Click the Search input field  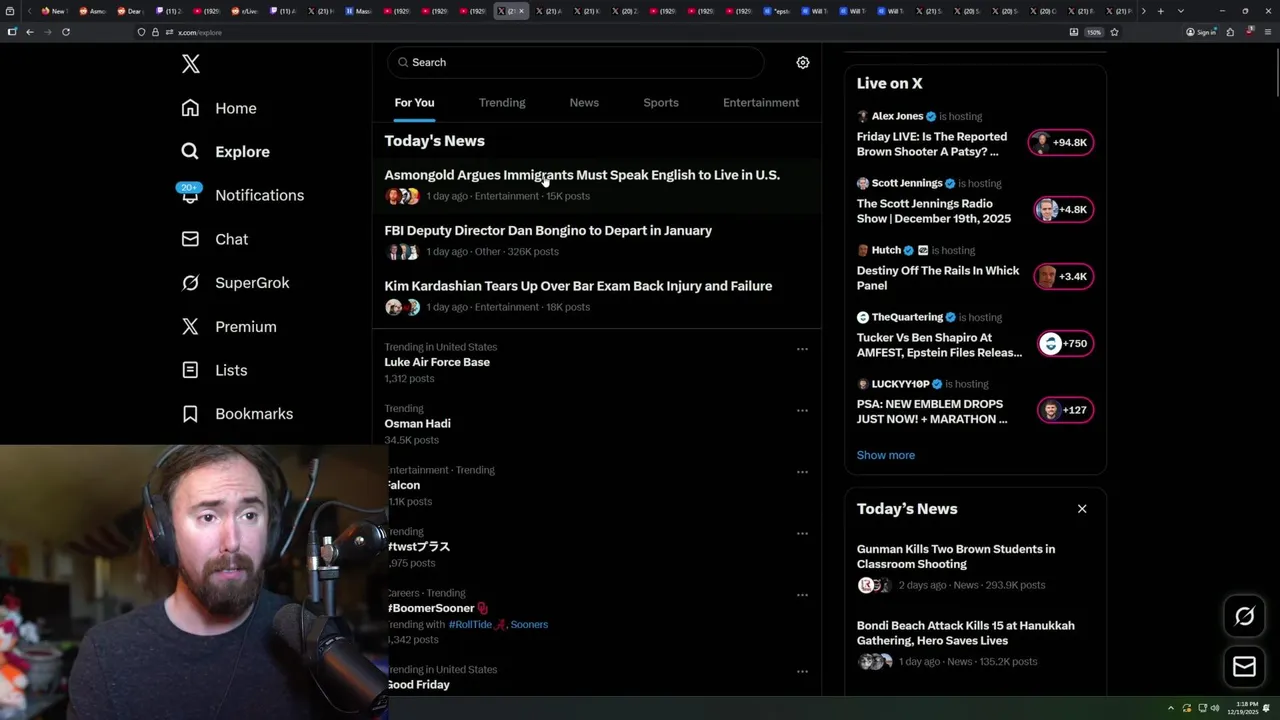pyautogui.click(x=575, y=62)
